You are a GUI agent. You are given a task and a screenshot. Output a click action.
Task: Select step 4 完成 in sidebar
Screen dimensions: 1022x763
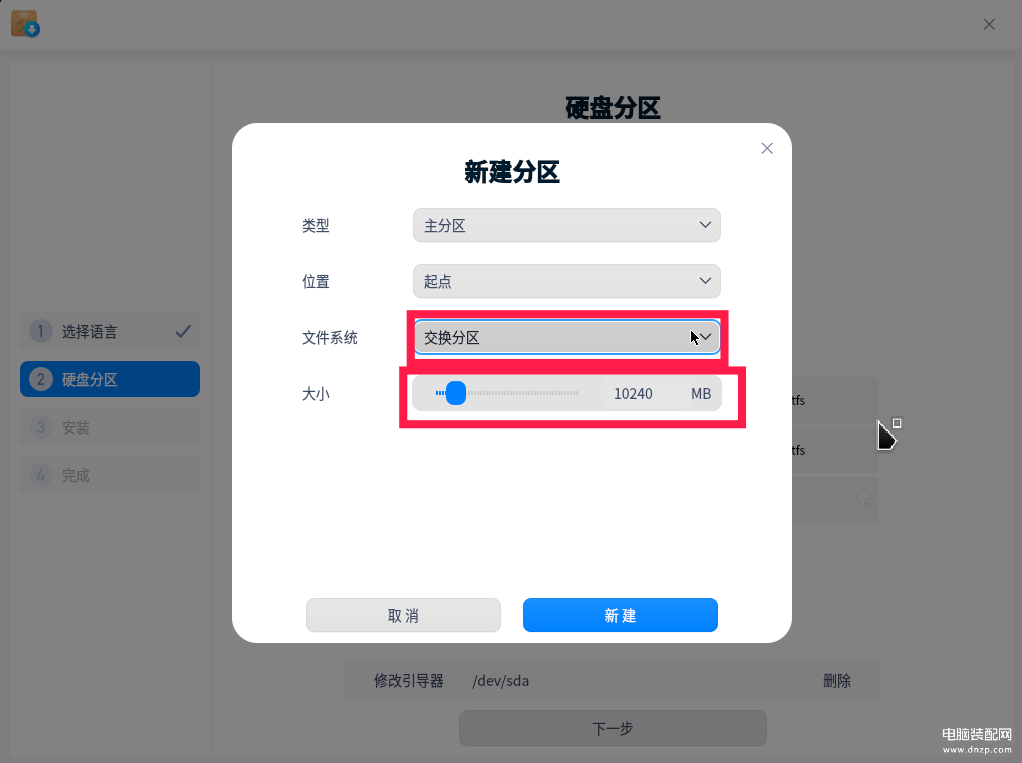[110, 475]
